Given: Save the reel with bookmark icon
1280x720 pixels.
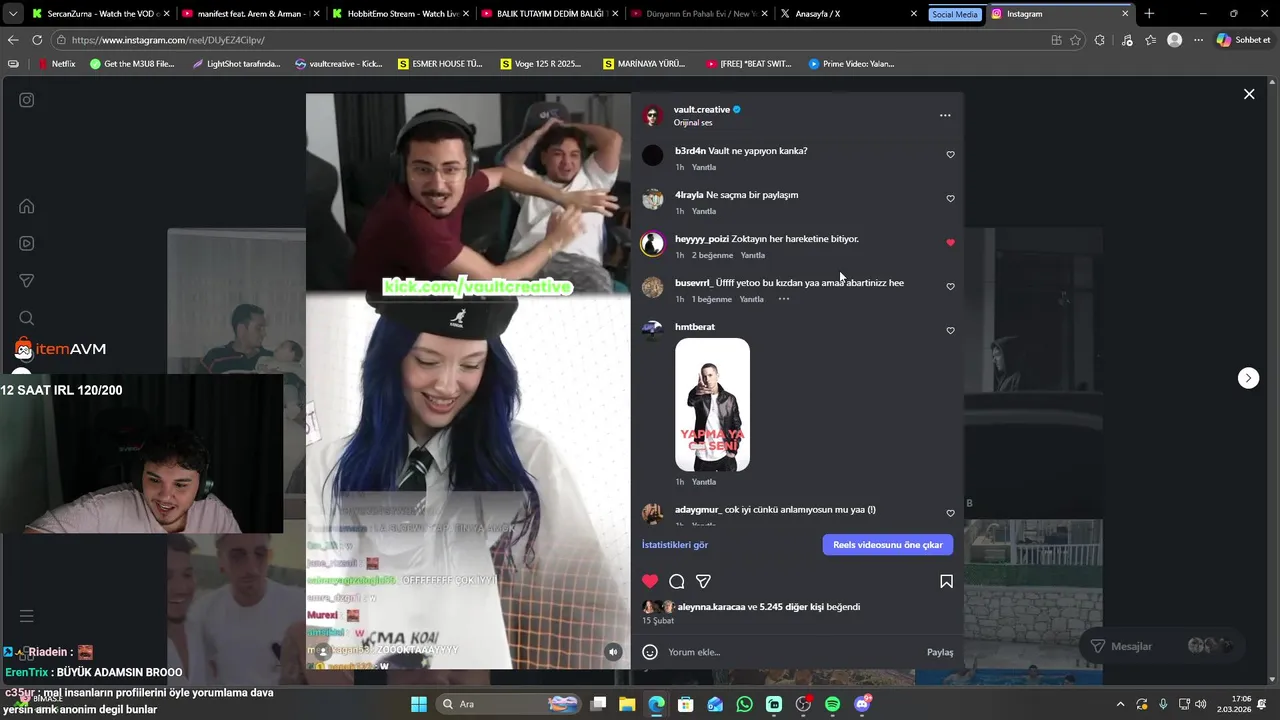Looking at the screenshot, I should pyautogui.click(x=946, y=581).
